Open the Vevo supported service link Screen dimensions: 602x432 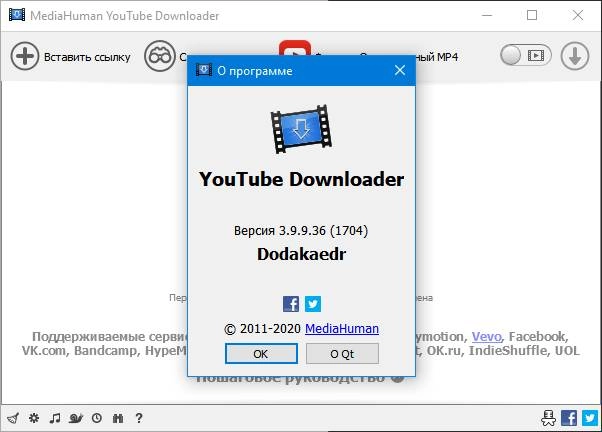pos(486,336)
